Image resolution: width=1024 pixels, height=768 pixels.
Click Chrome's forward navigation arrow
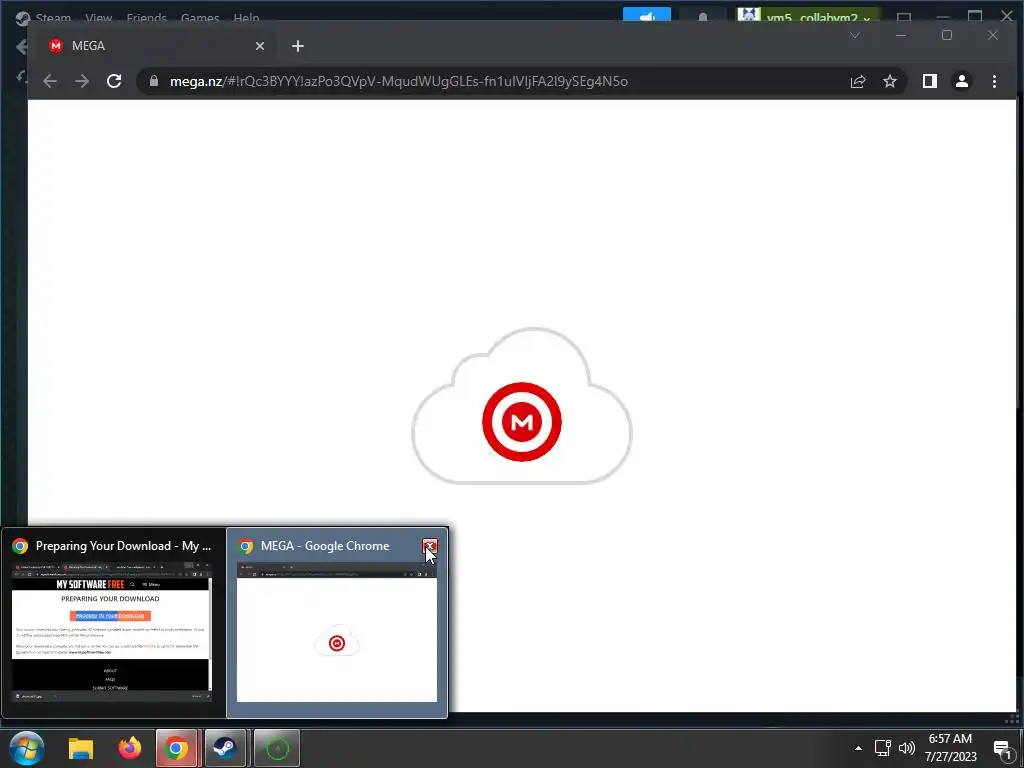pos(82,81)
